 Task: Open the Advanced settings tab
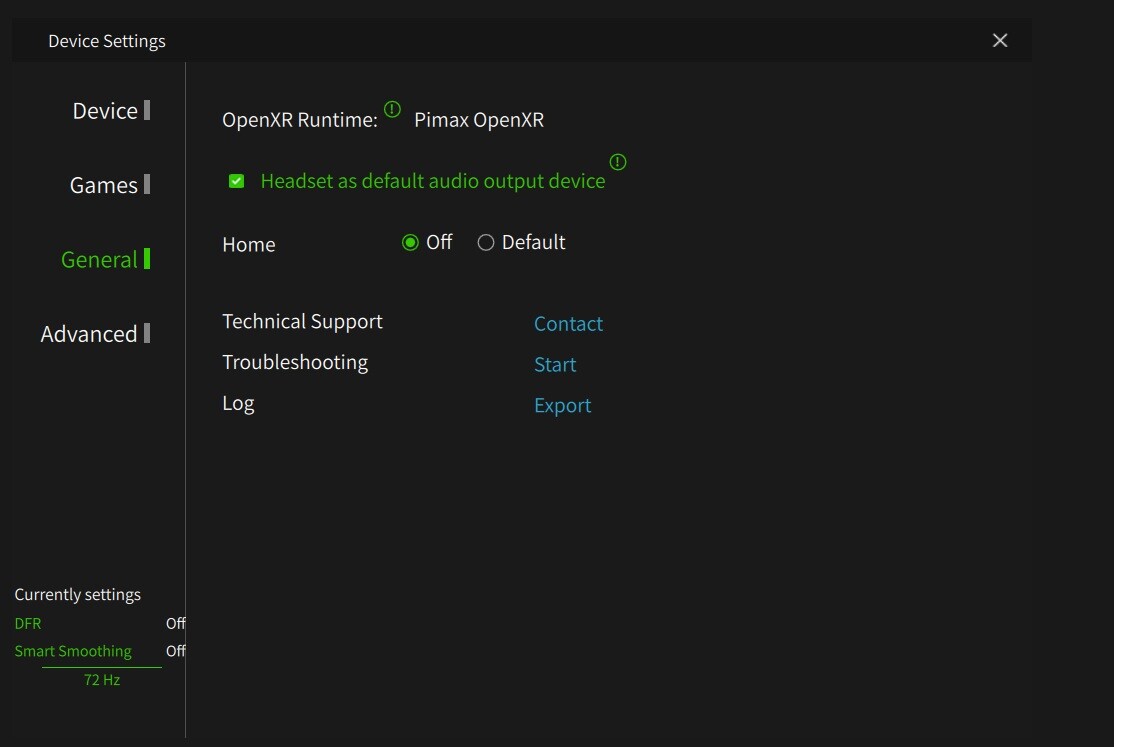coord(89,334)
